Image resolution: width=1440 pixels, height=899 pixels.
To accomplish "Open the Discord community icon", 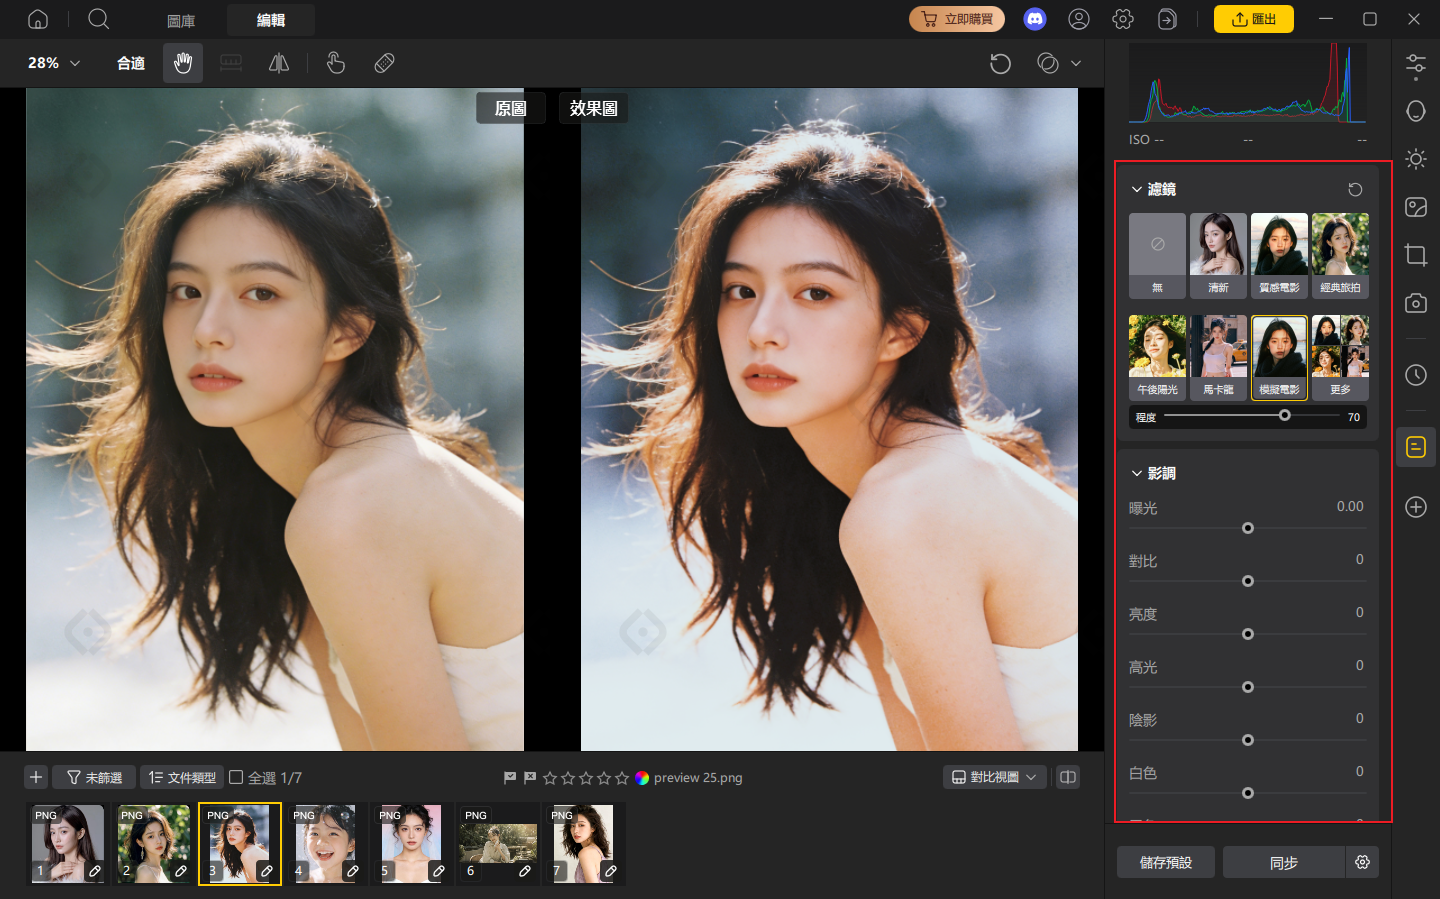I will [x=1035, y=19].
